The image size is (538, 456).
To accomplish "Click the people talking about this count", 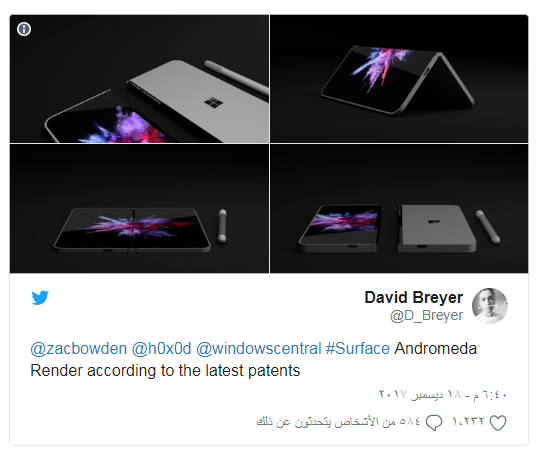I will pos(338,421).
